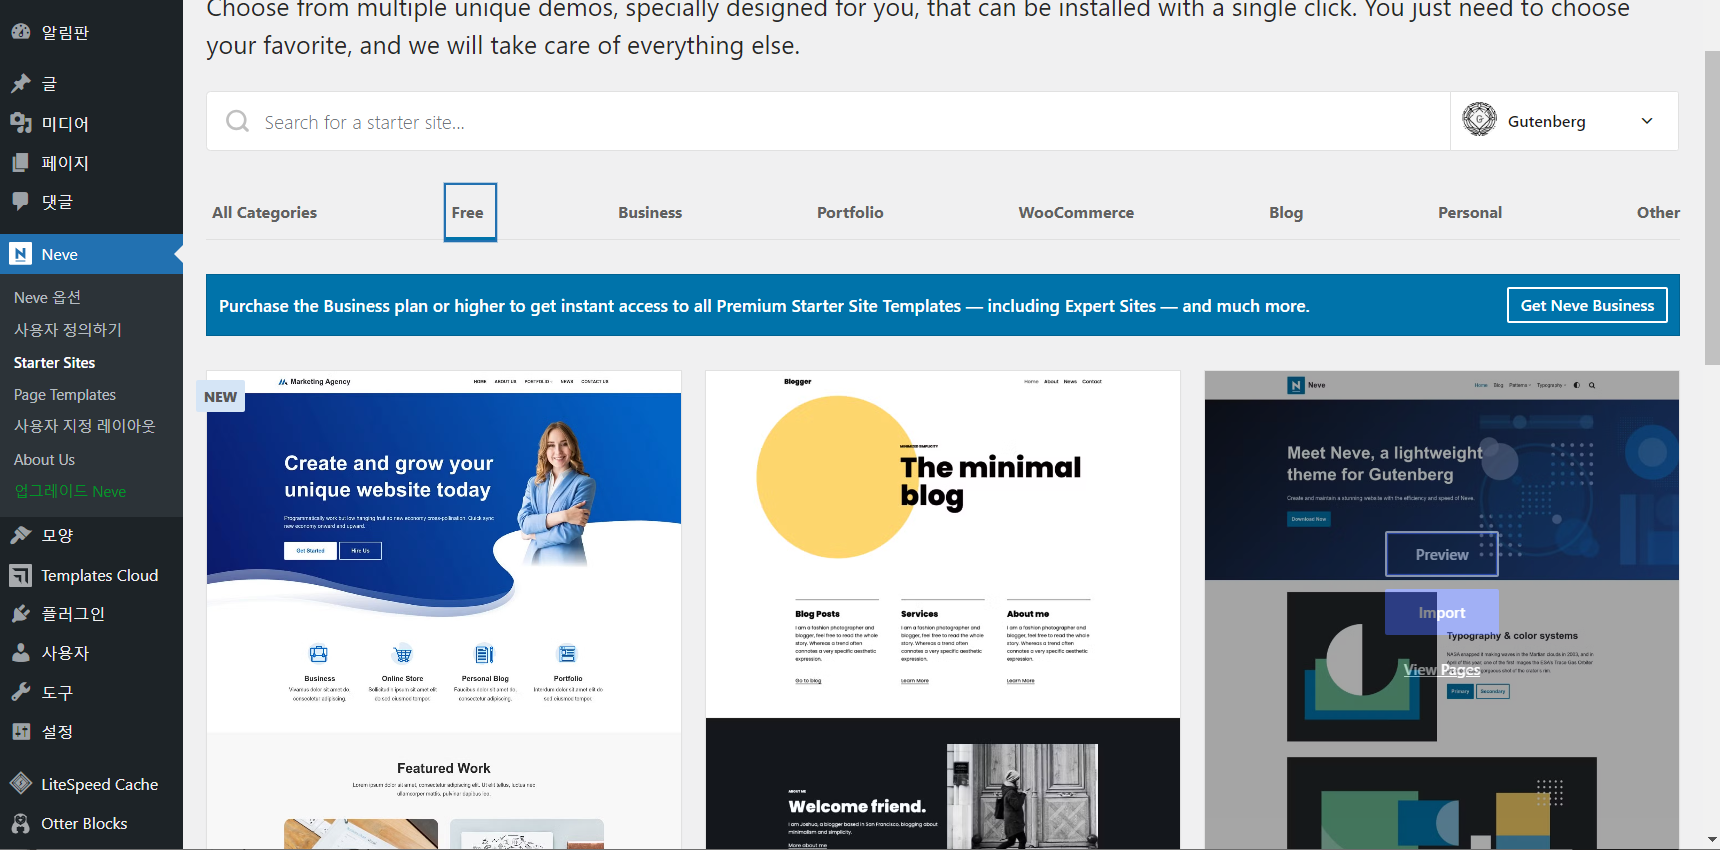Click the Gutenberg logo in builder selector
The image size is (1720, 850).
click(x=1480, y=120)
